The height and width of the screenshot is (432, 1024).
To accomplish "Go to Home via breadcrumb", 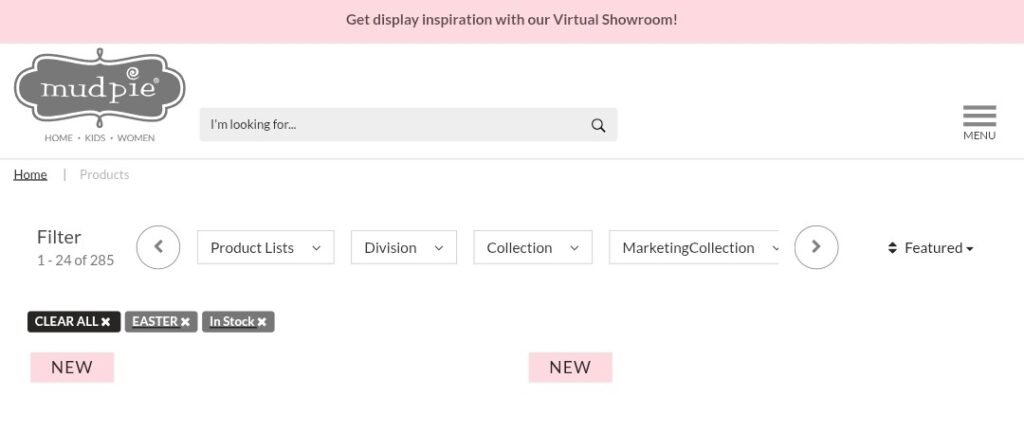I will pos(30,175).
